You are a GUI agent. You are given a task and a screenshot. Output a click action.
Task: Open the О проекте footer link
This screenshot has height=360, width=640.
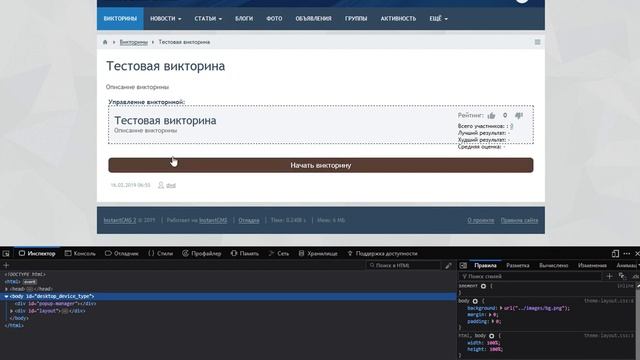(480, 220)
